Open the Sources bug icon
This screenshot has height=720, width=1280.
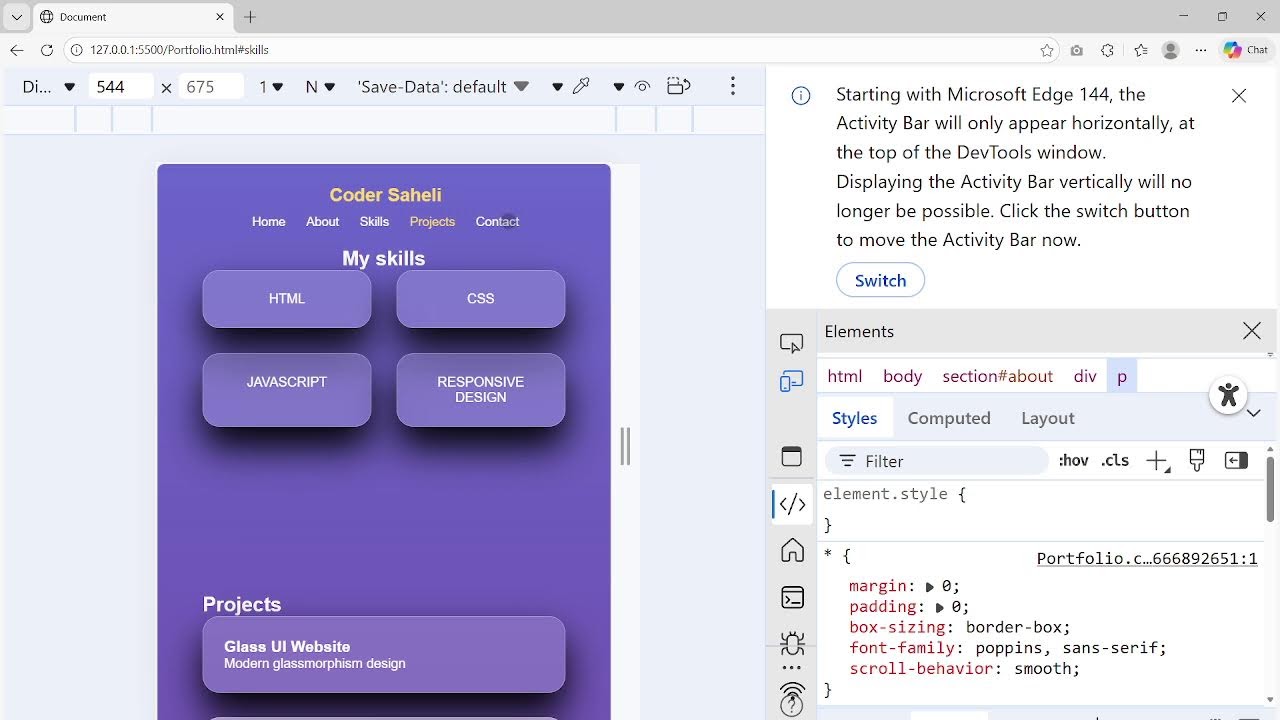792,643
